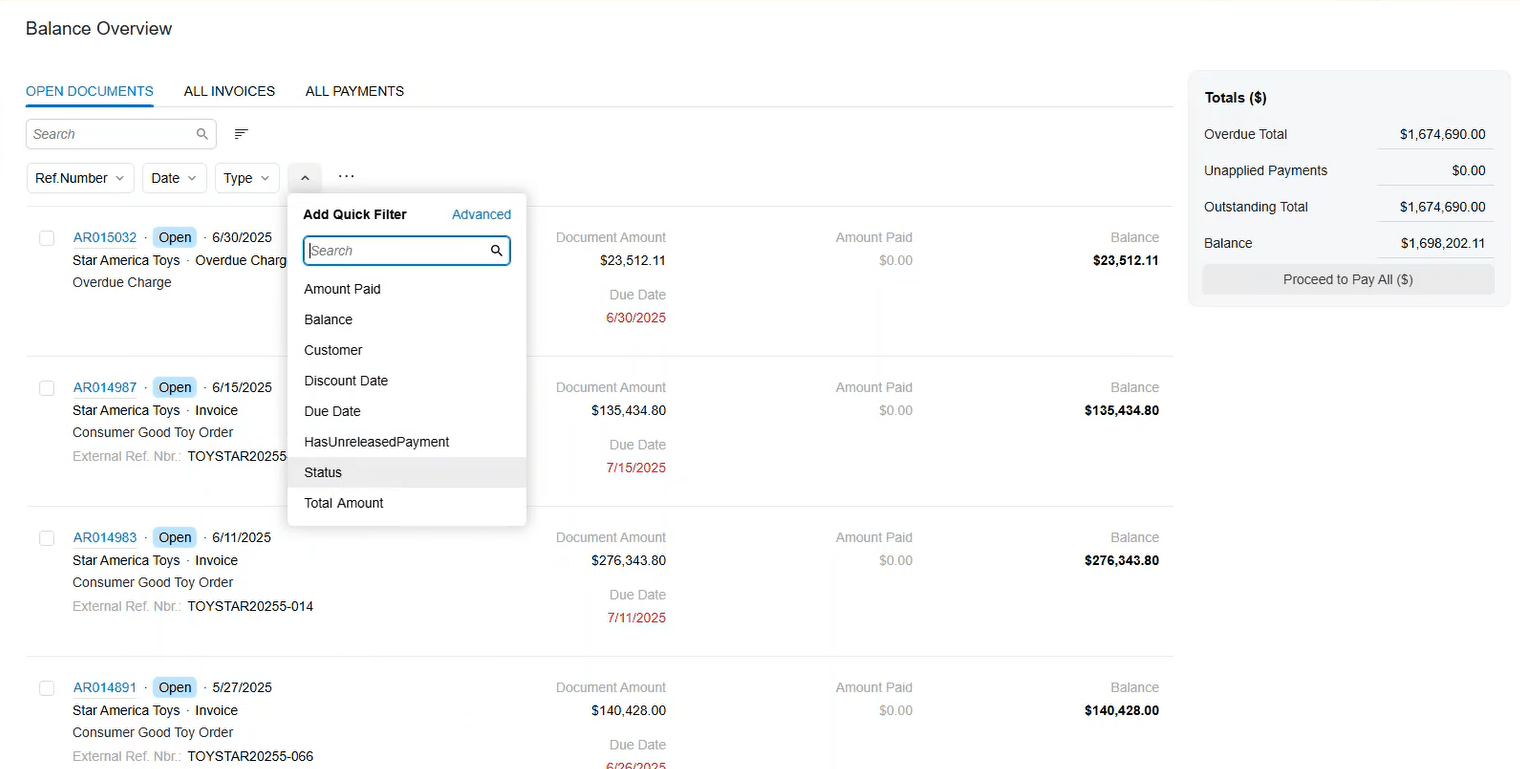Screen dimensions: 1520x769
Task: Click document date 5/27/2025
Action: 242,688
